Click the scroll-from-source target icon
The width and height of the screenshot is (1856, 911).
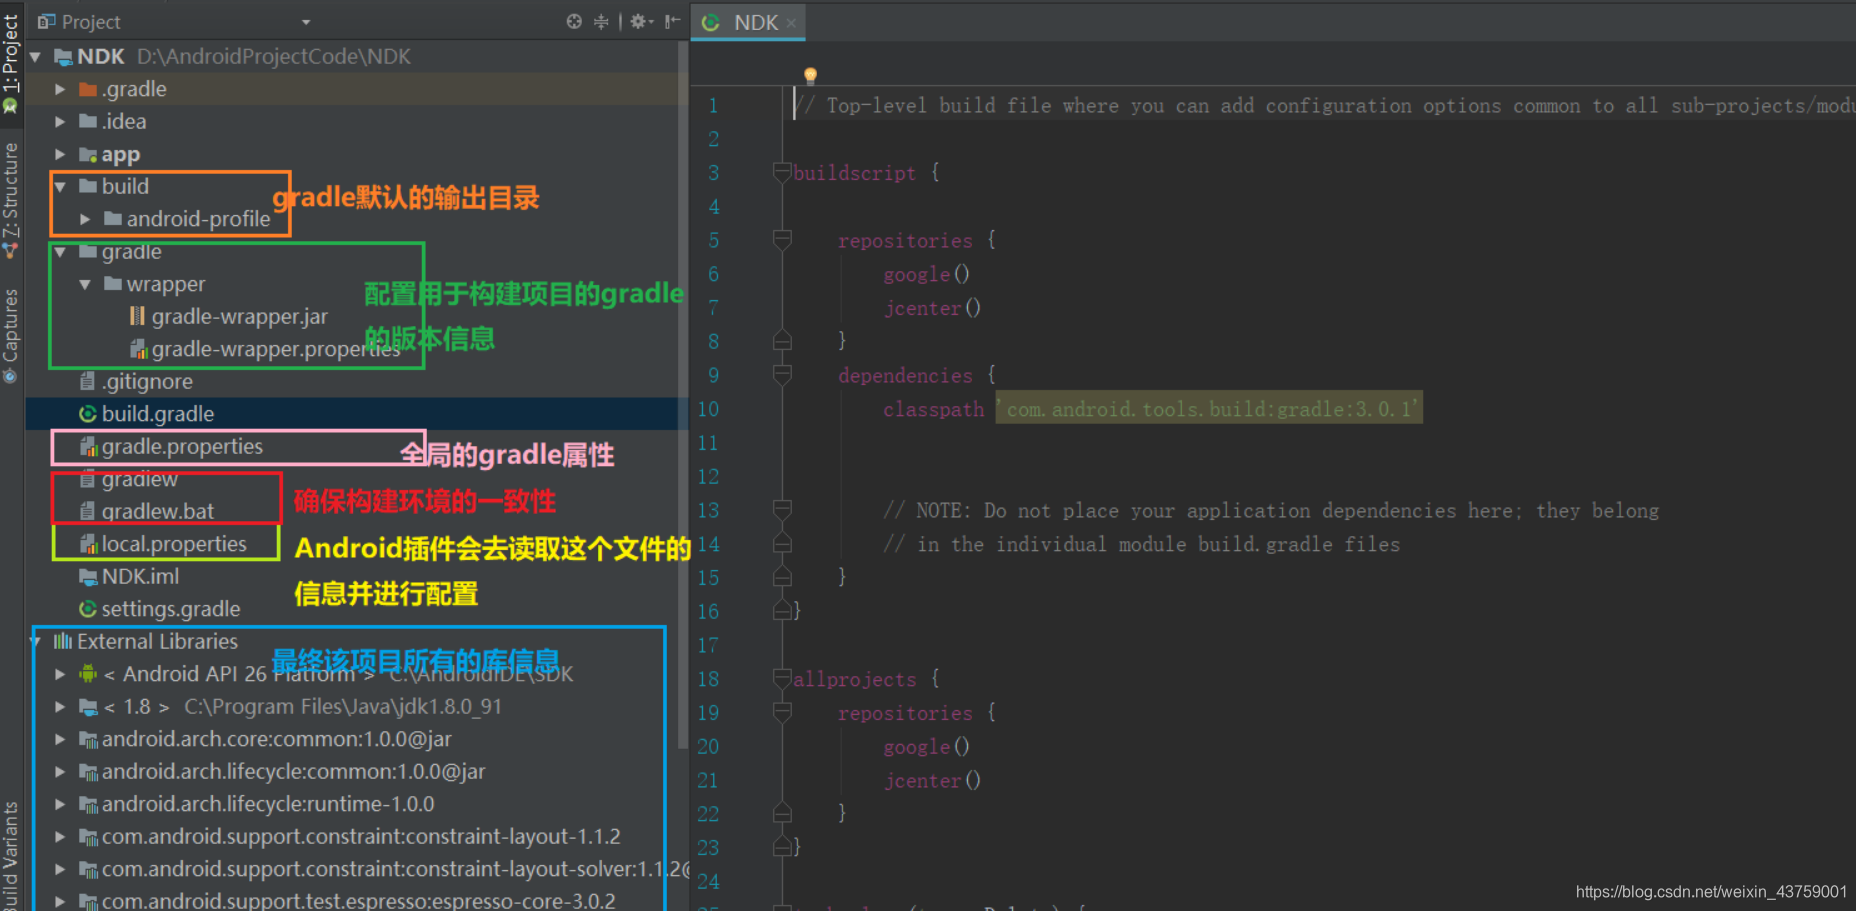[x=574, y=21]
